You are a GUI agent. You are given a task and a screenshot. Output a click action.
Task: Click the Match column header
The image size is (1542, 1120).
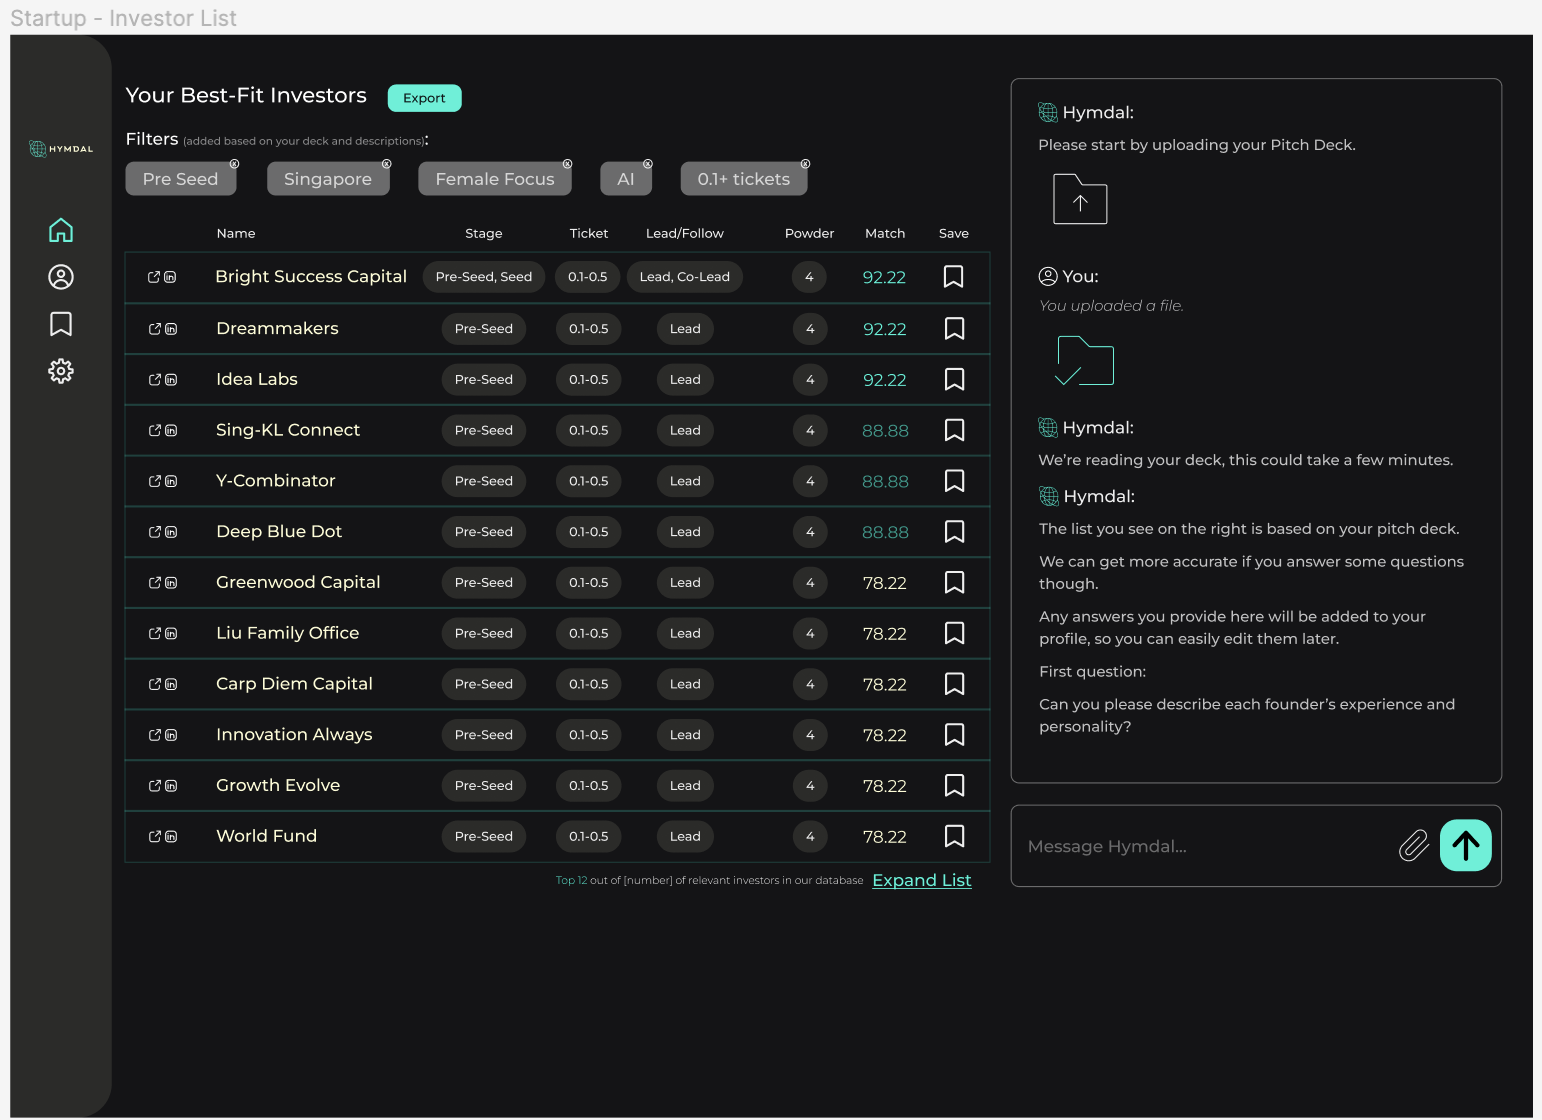coord(884,233)
